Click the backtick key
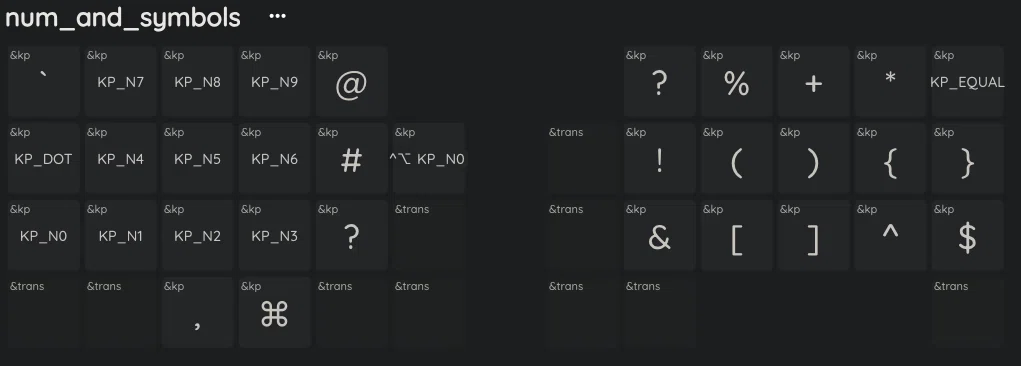Viewport: 1021px width, 366px height. click(x=44, y=81)
